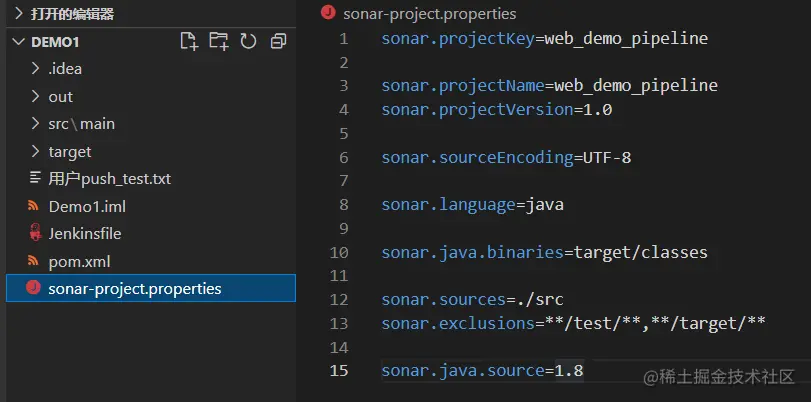811x402 pixels.
Task: Place cursor in sonar.java.source=1.8 line
Action: [x=482, y=371]
